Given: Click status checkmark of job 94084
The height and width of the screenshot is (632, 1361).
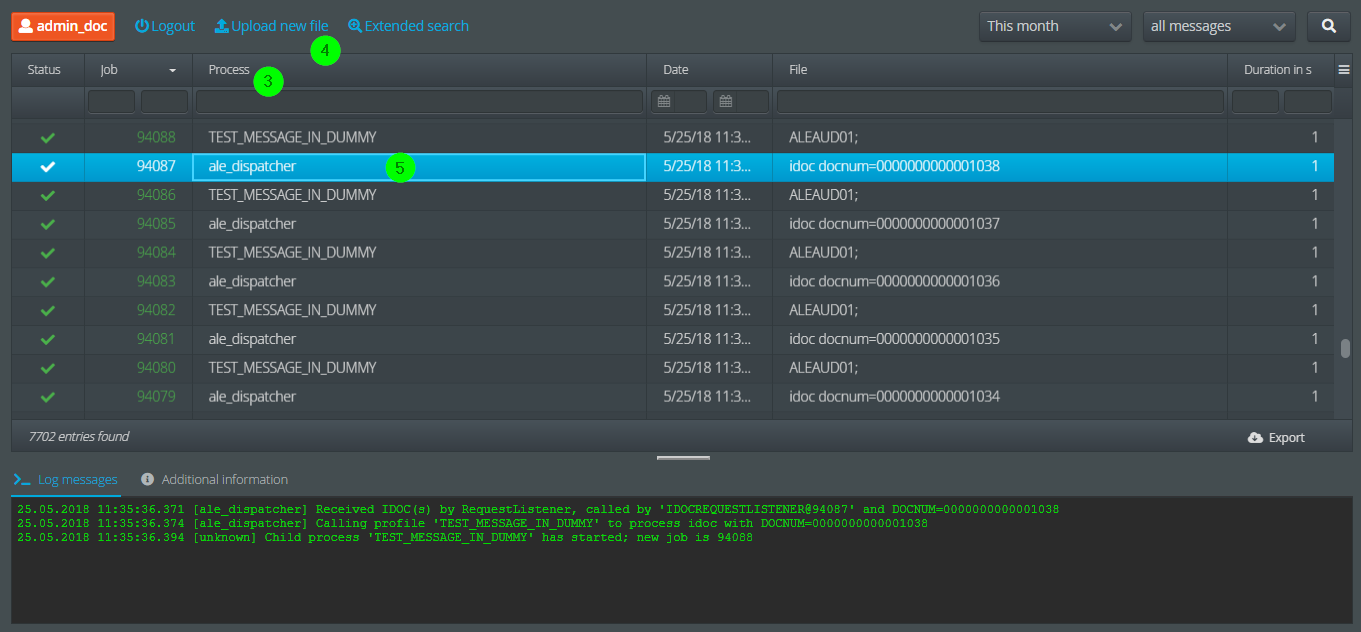Looking at the screenshot, I should coord(47,253).
